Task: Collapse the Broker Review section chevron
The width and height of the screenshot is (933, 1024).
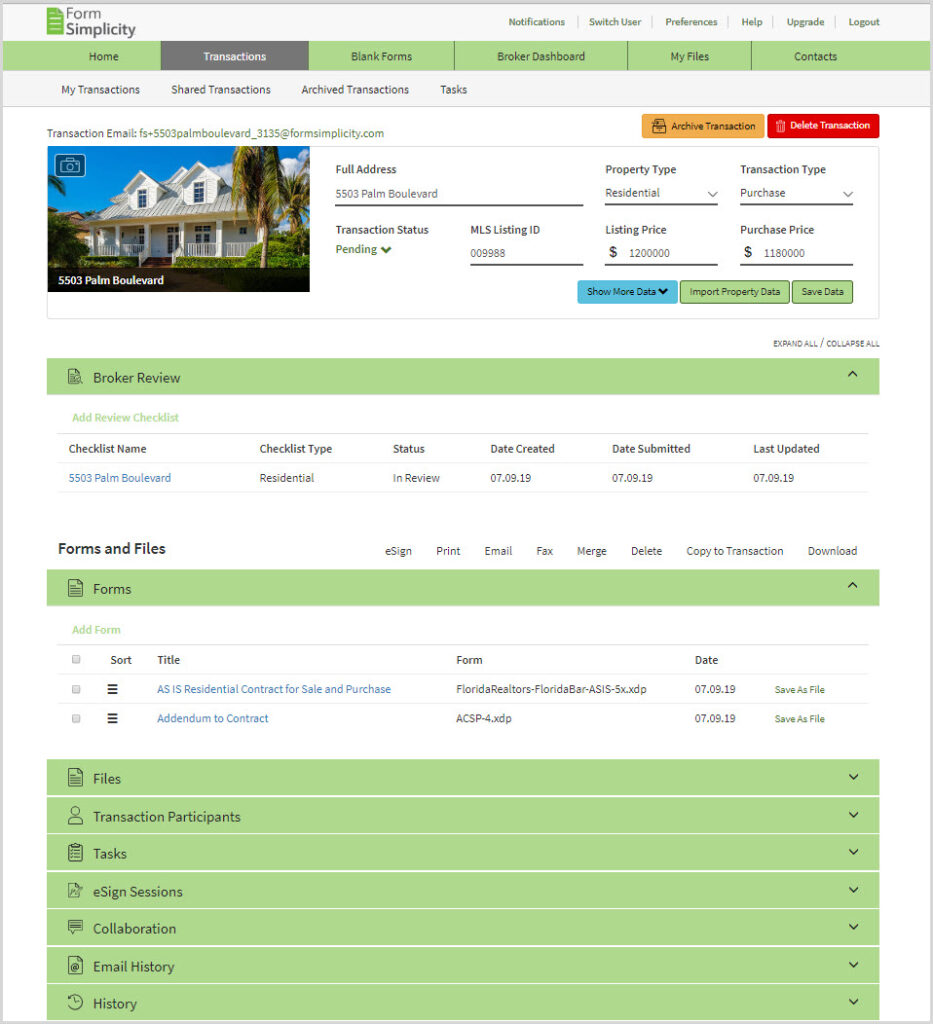Action: (x=852, y=375)
